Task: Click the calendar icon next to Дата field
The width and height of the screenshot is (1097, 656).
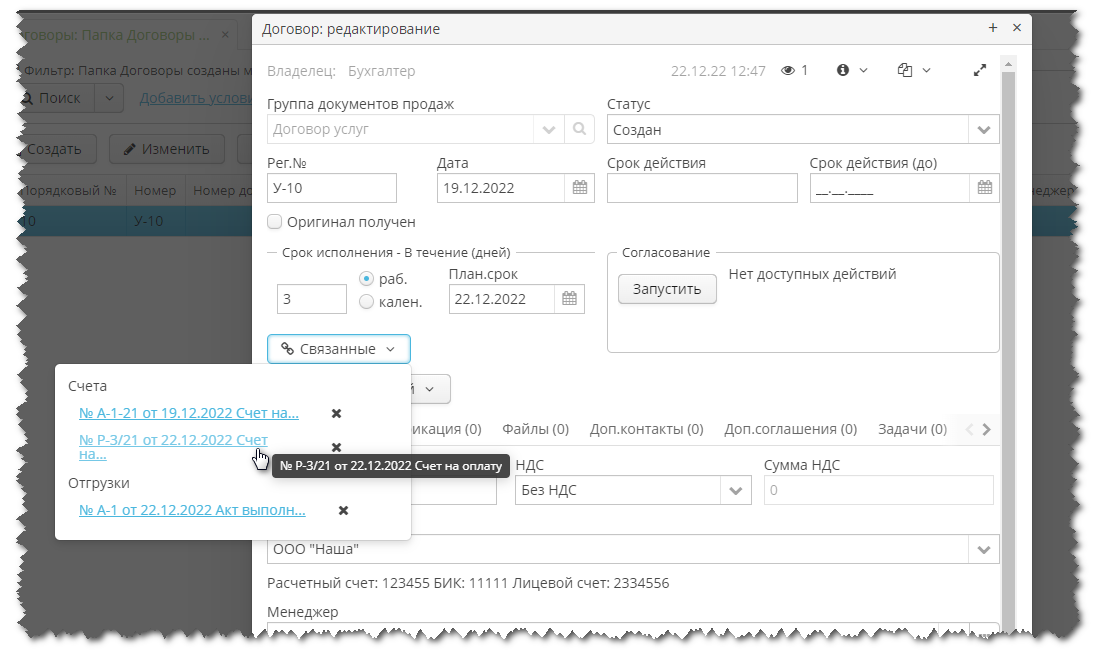Action: tap(578, 187)
